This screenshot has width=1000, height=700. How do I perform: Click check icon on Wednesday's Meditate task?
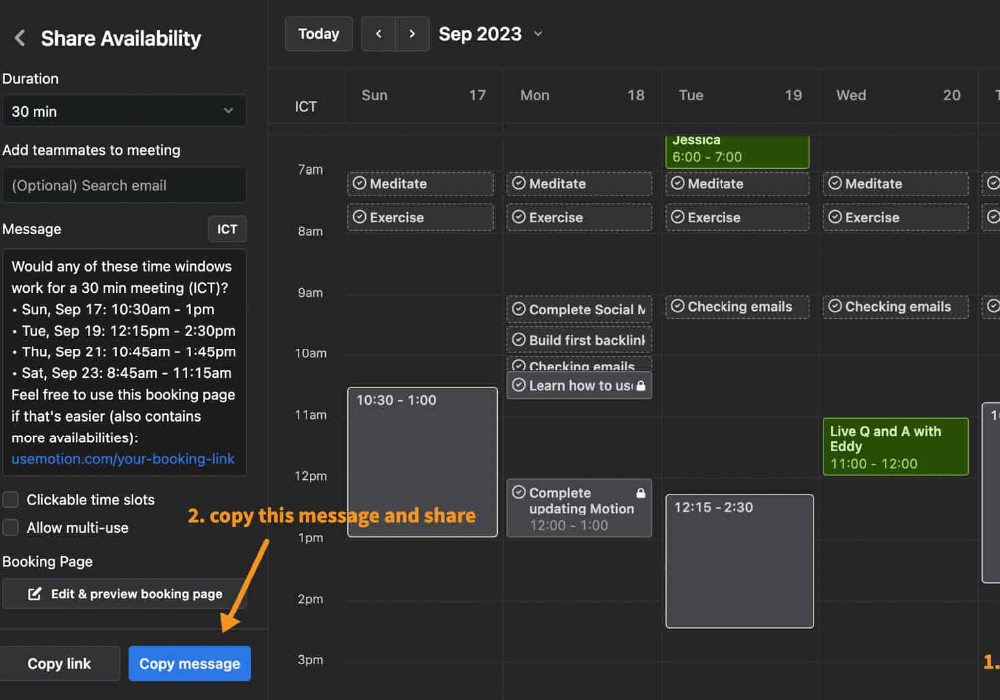point(834,184)
